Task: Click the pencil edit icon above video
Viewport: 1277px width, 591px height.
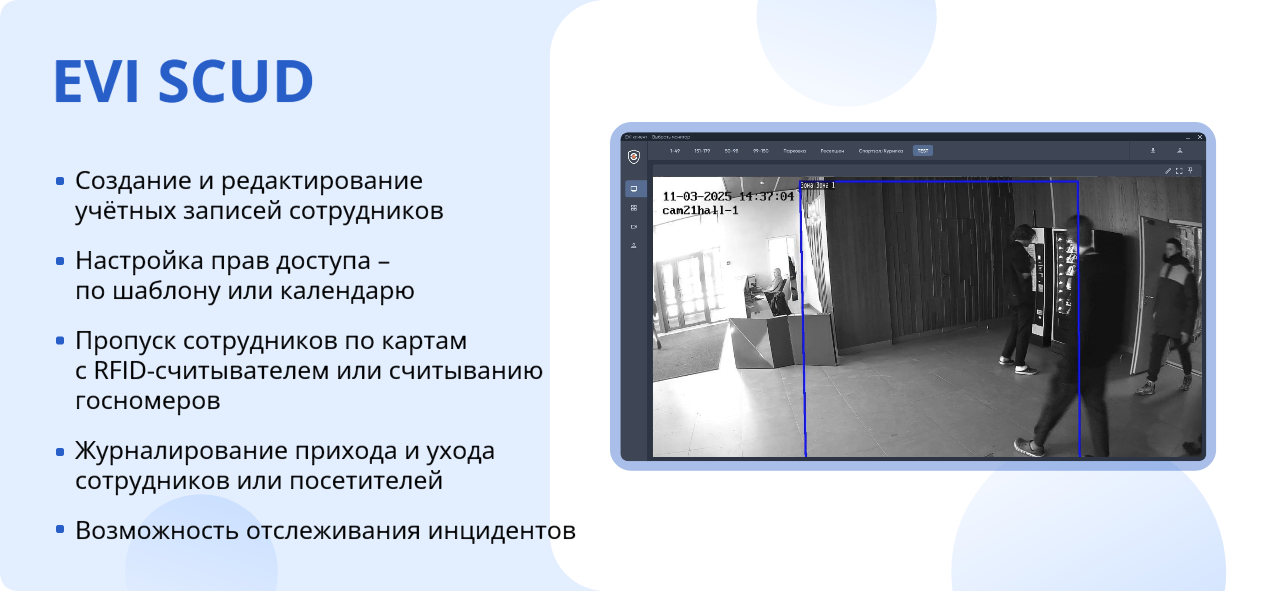Action: click(x=1168, y=171)
